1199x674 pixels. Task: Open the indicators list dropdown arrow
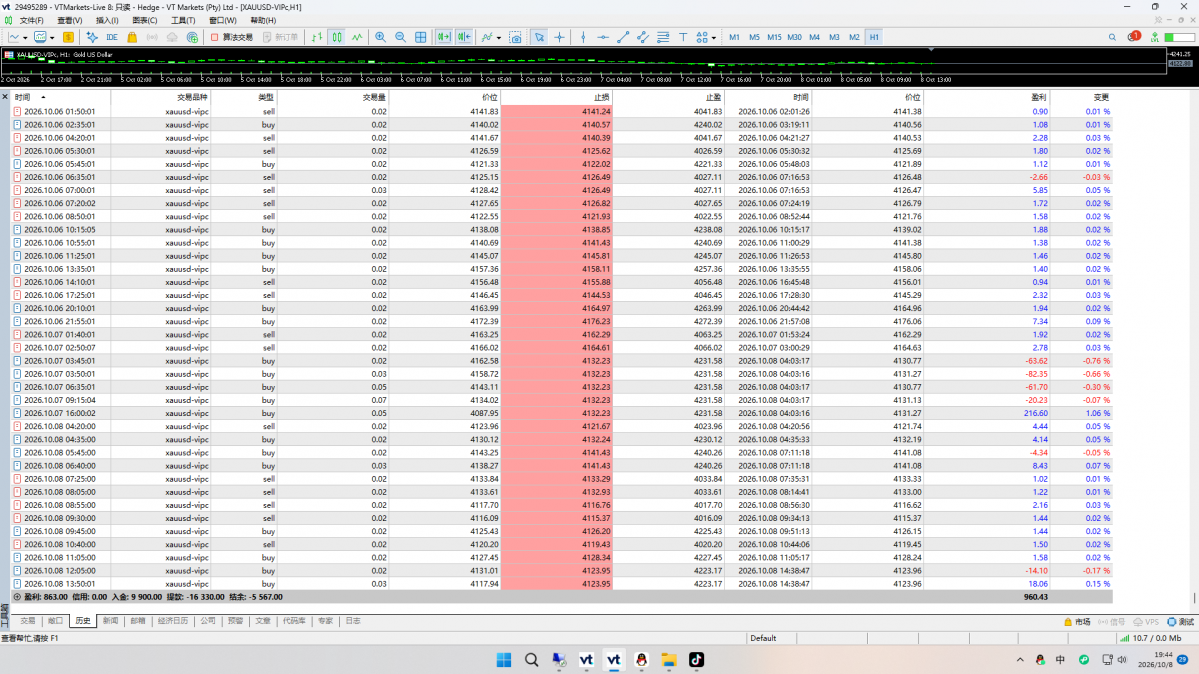point(499,37)
